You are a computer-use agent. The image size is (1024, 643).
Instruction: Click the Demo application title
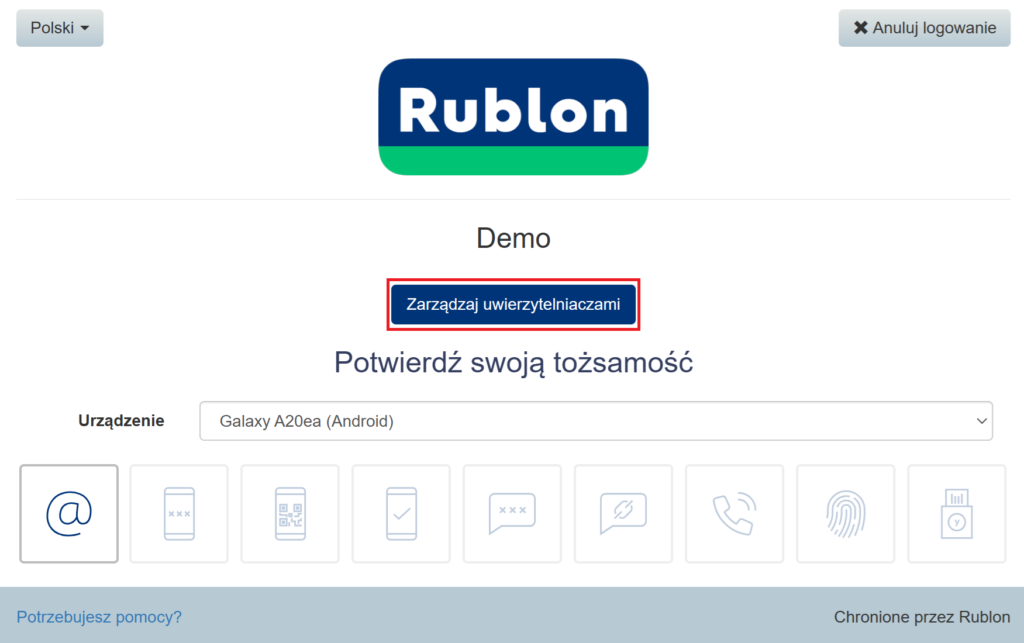click(513, 239)
